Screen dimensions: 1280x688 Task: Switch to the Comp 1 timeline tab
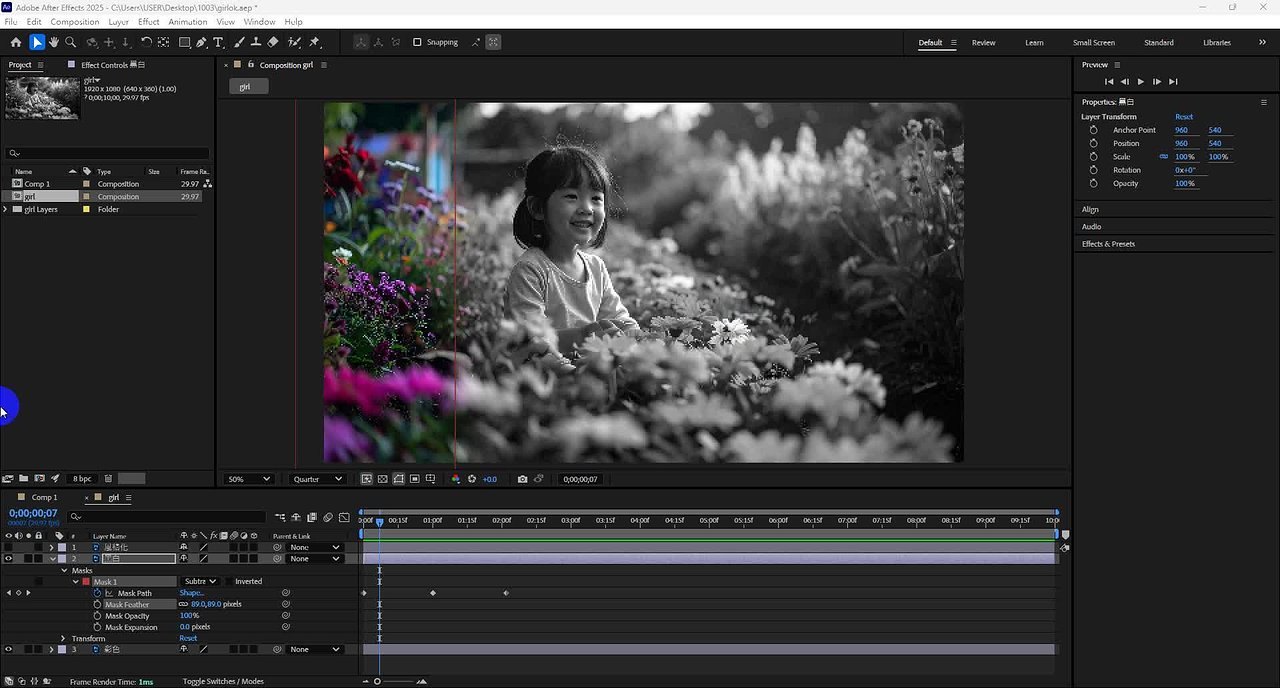44,497
